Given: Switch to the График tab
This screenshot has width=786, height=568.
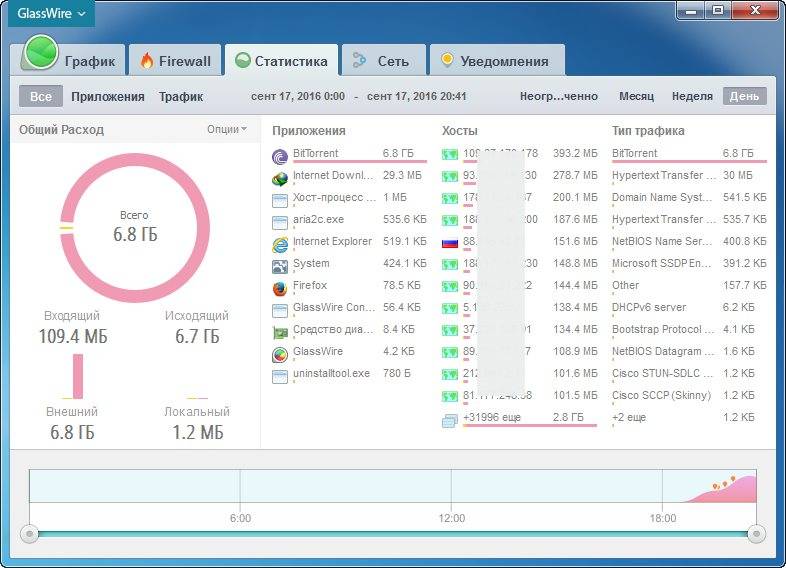Looking at the screenshot, I should point(90,61).
